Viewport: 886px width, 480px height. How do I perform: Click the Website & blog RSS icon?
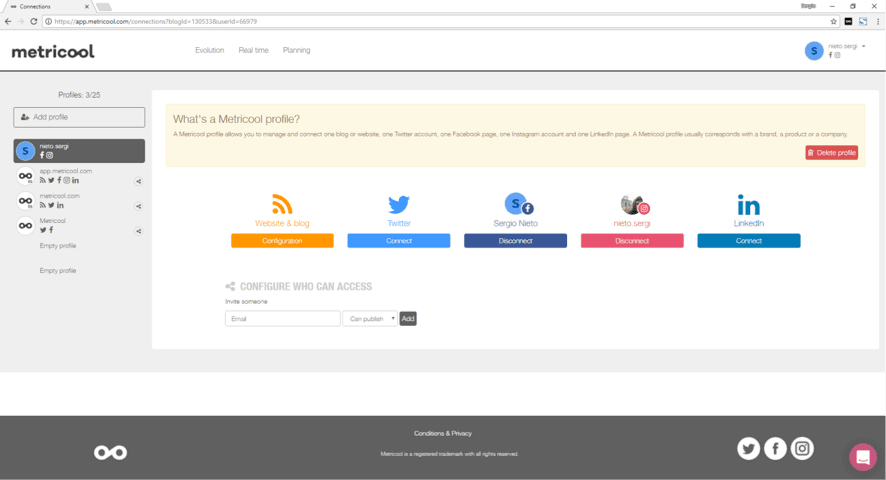tap(282, 204)
